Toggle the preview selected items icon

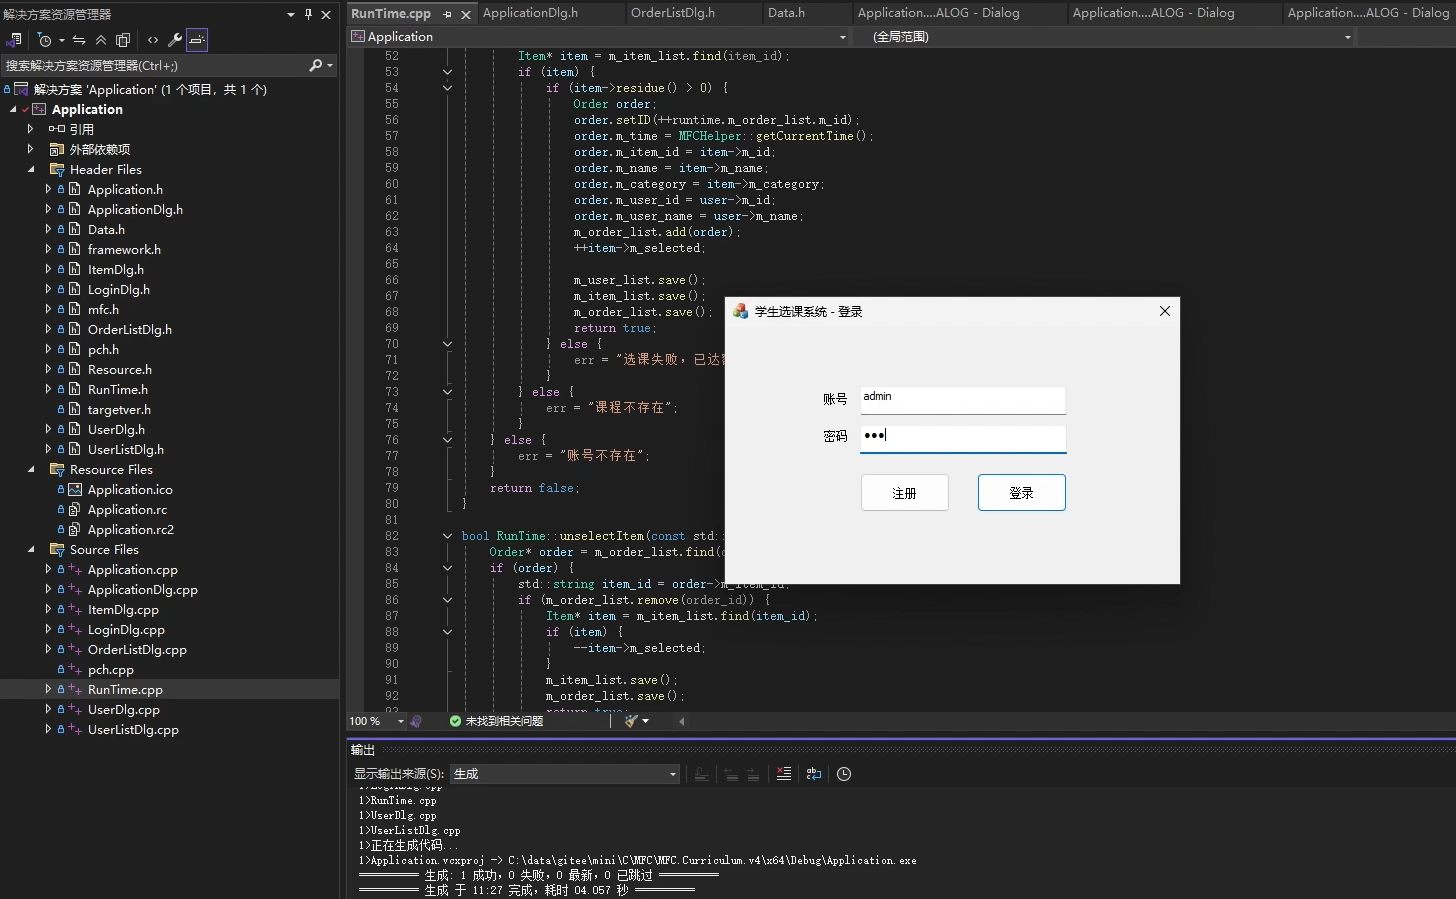(x=197, y=40)
